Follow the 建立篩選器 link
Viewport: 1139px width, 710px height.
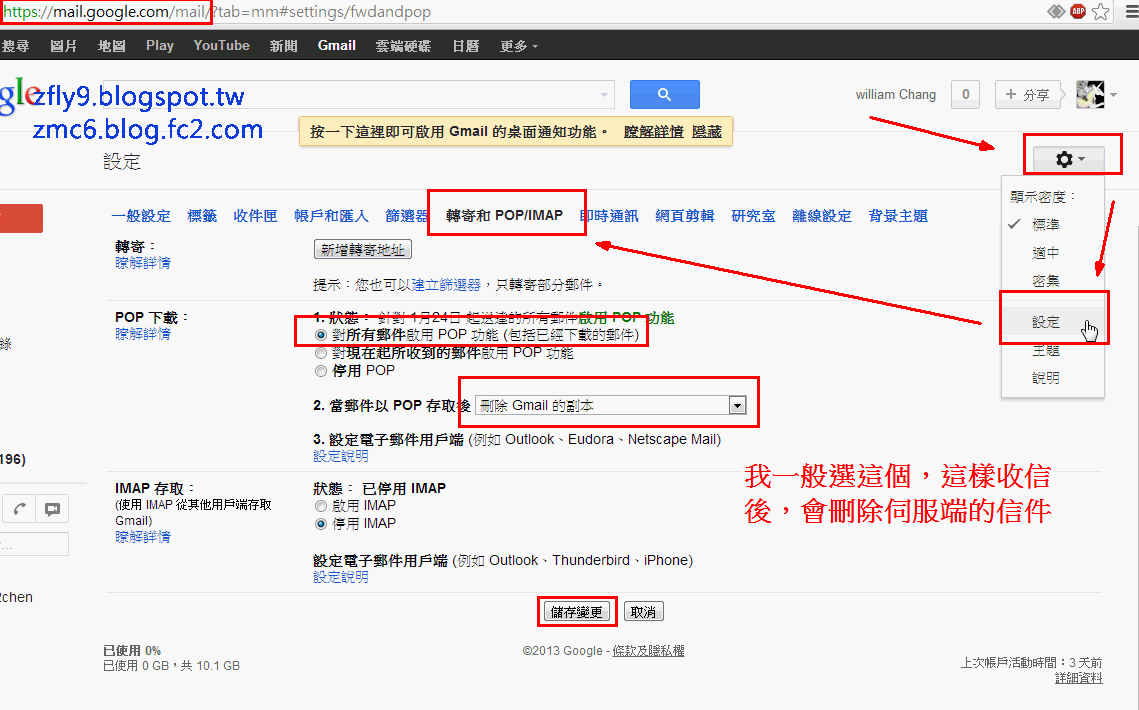point(446,285)
